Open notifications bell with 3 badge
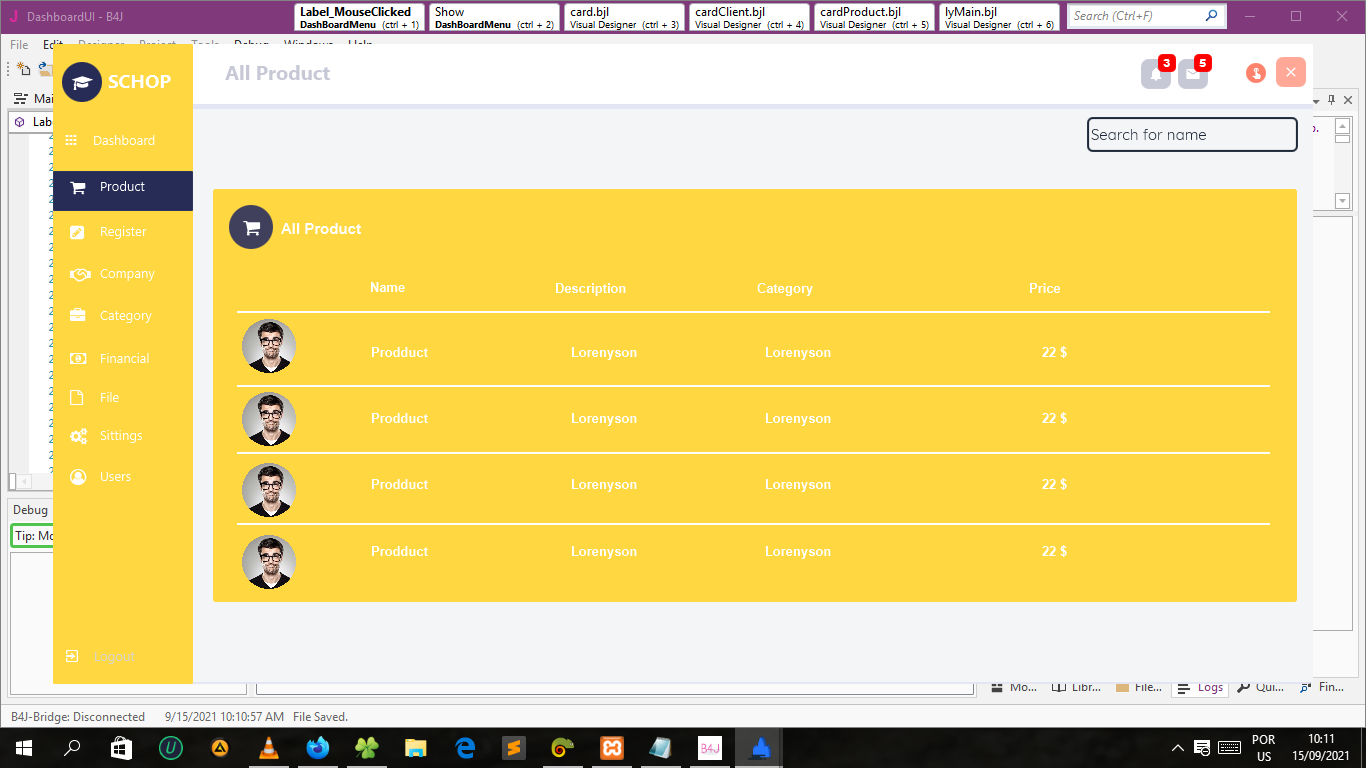The width and height of the screenshot is (1366, 768). (x=1156, y=73)
